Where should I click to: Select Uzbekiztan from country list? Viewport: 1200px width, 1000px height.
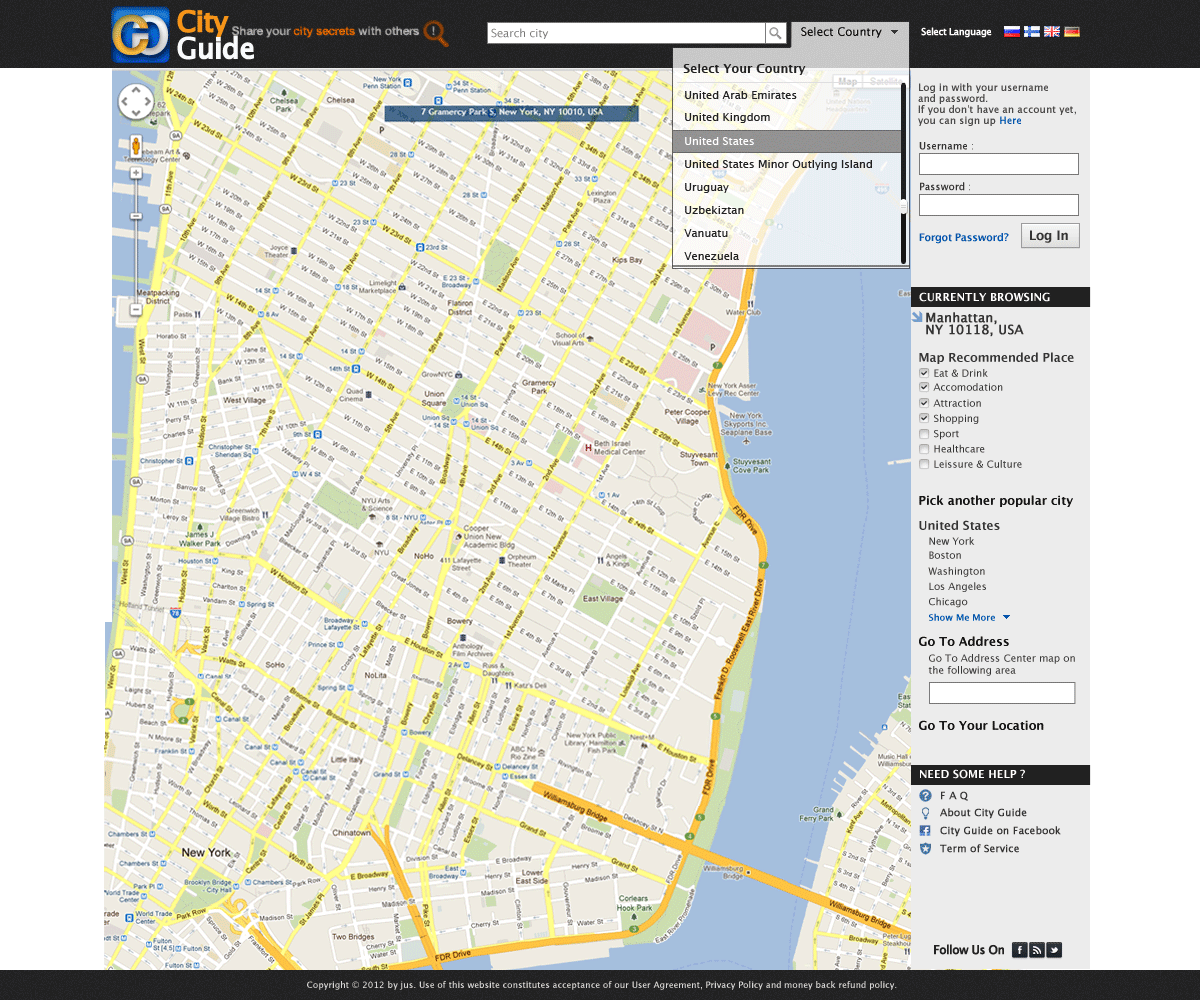coord(714,210)
